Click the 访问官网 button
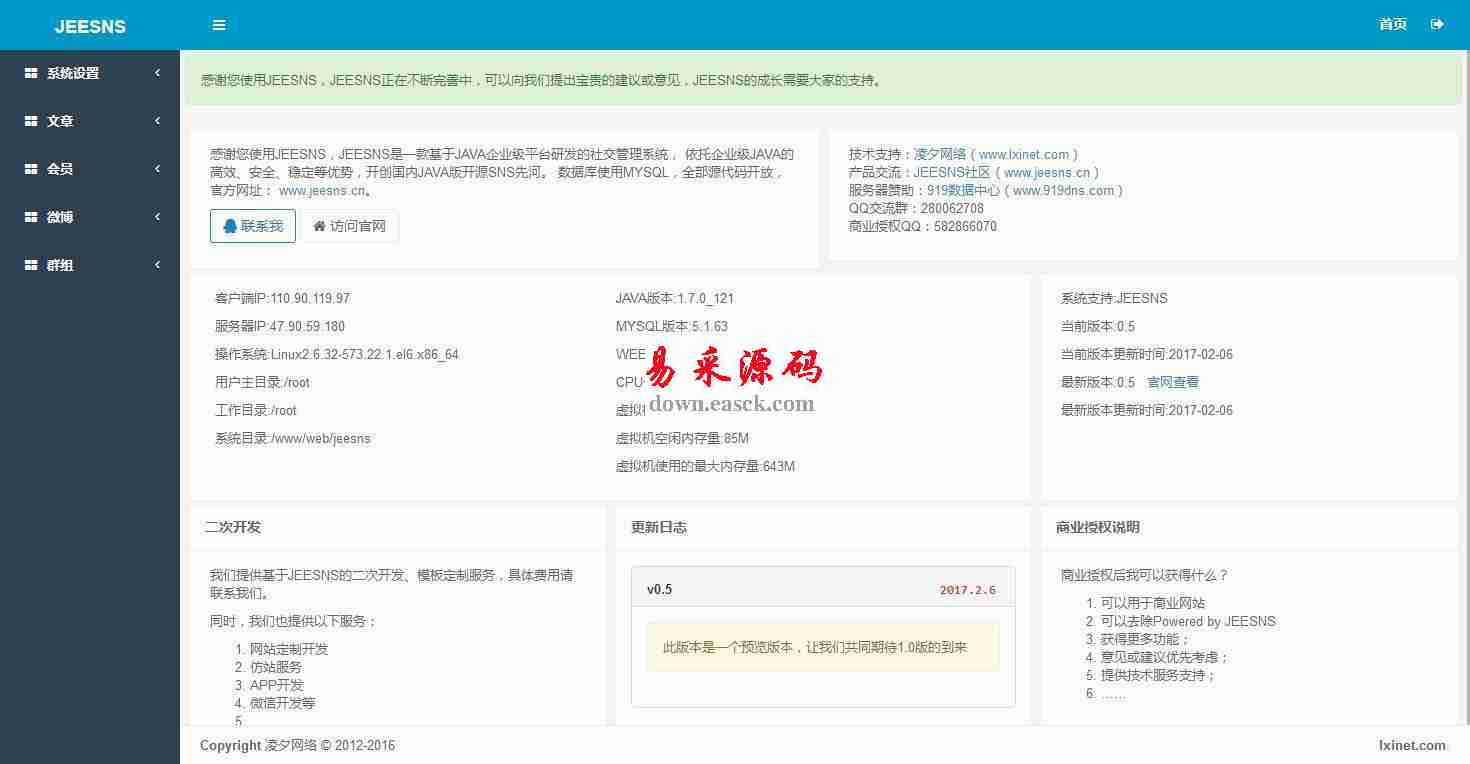The height and width of the screenshot is (764, 1470). (350, 226)
